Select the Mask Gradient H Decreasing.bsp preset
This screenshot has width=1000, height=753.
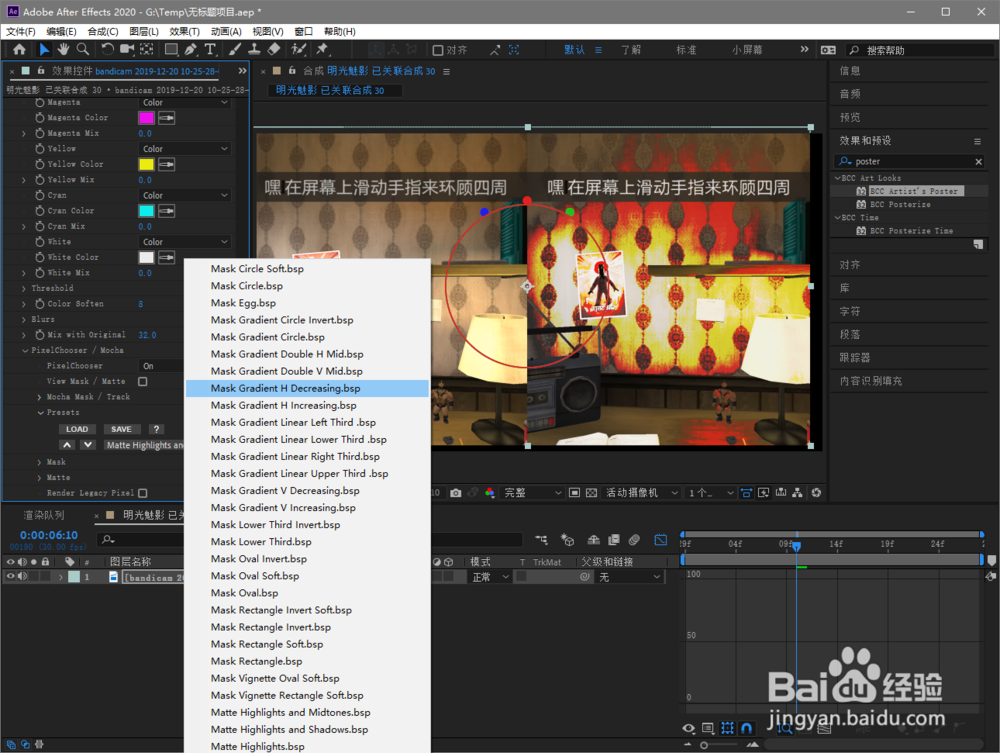[307, 388]
